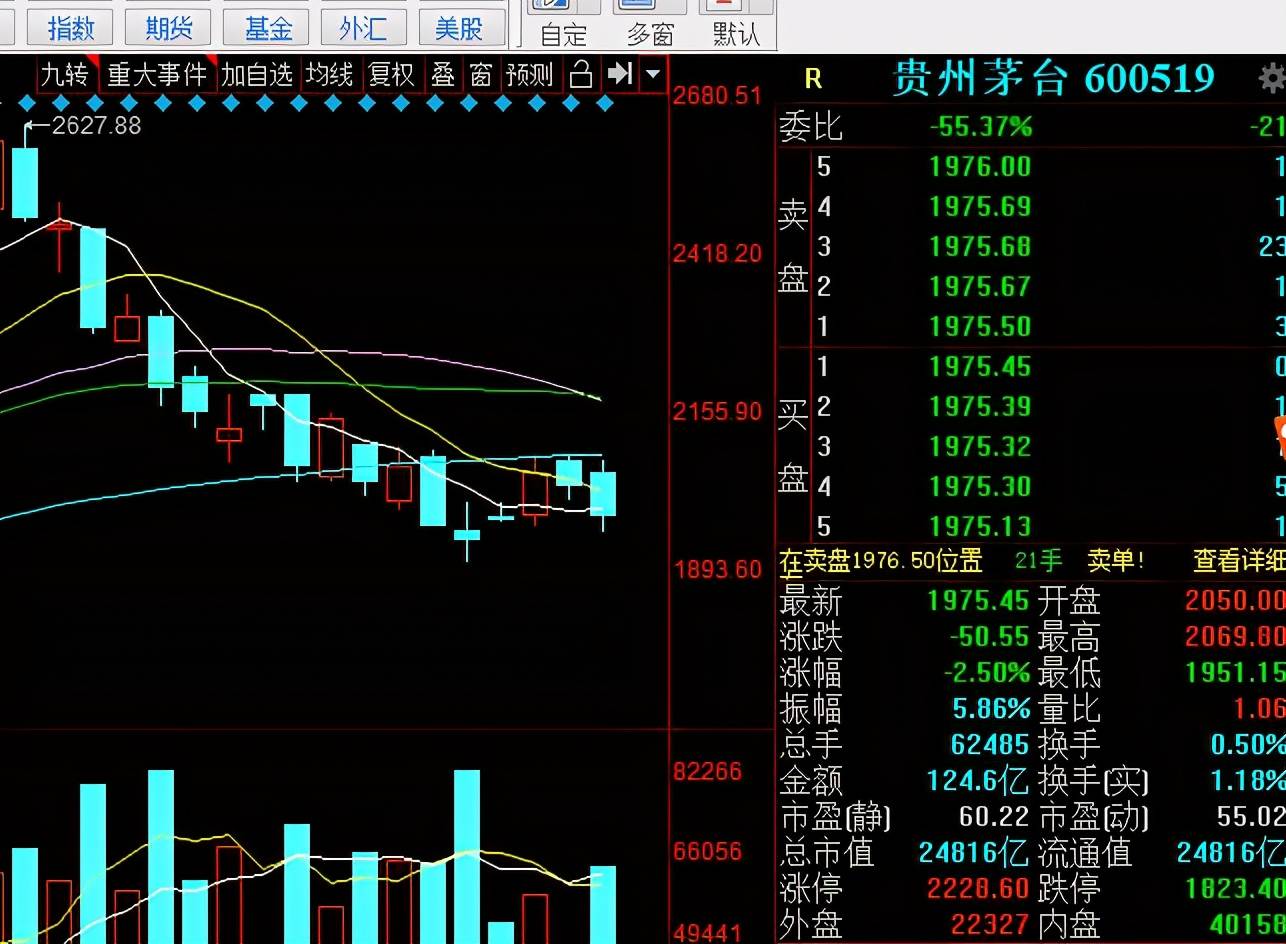Click the 2418.20 price axis label
The image size is (1286, 944).
pyautogui.click(x=717, y=254)
